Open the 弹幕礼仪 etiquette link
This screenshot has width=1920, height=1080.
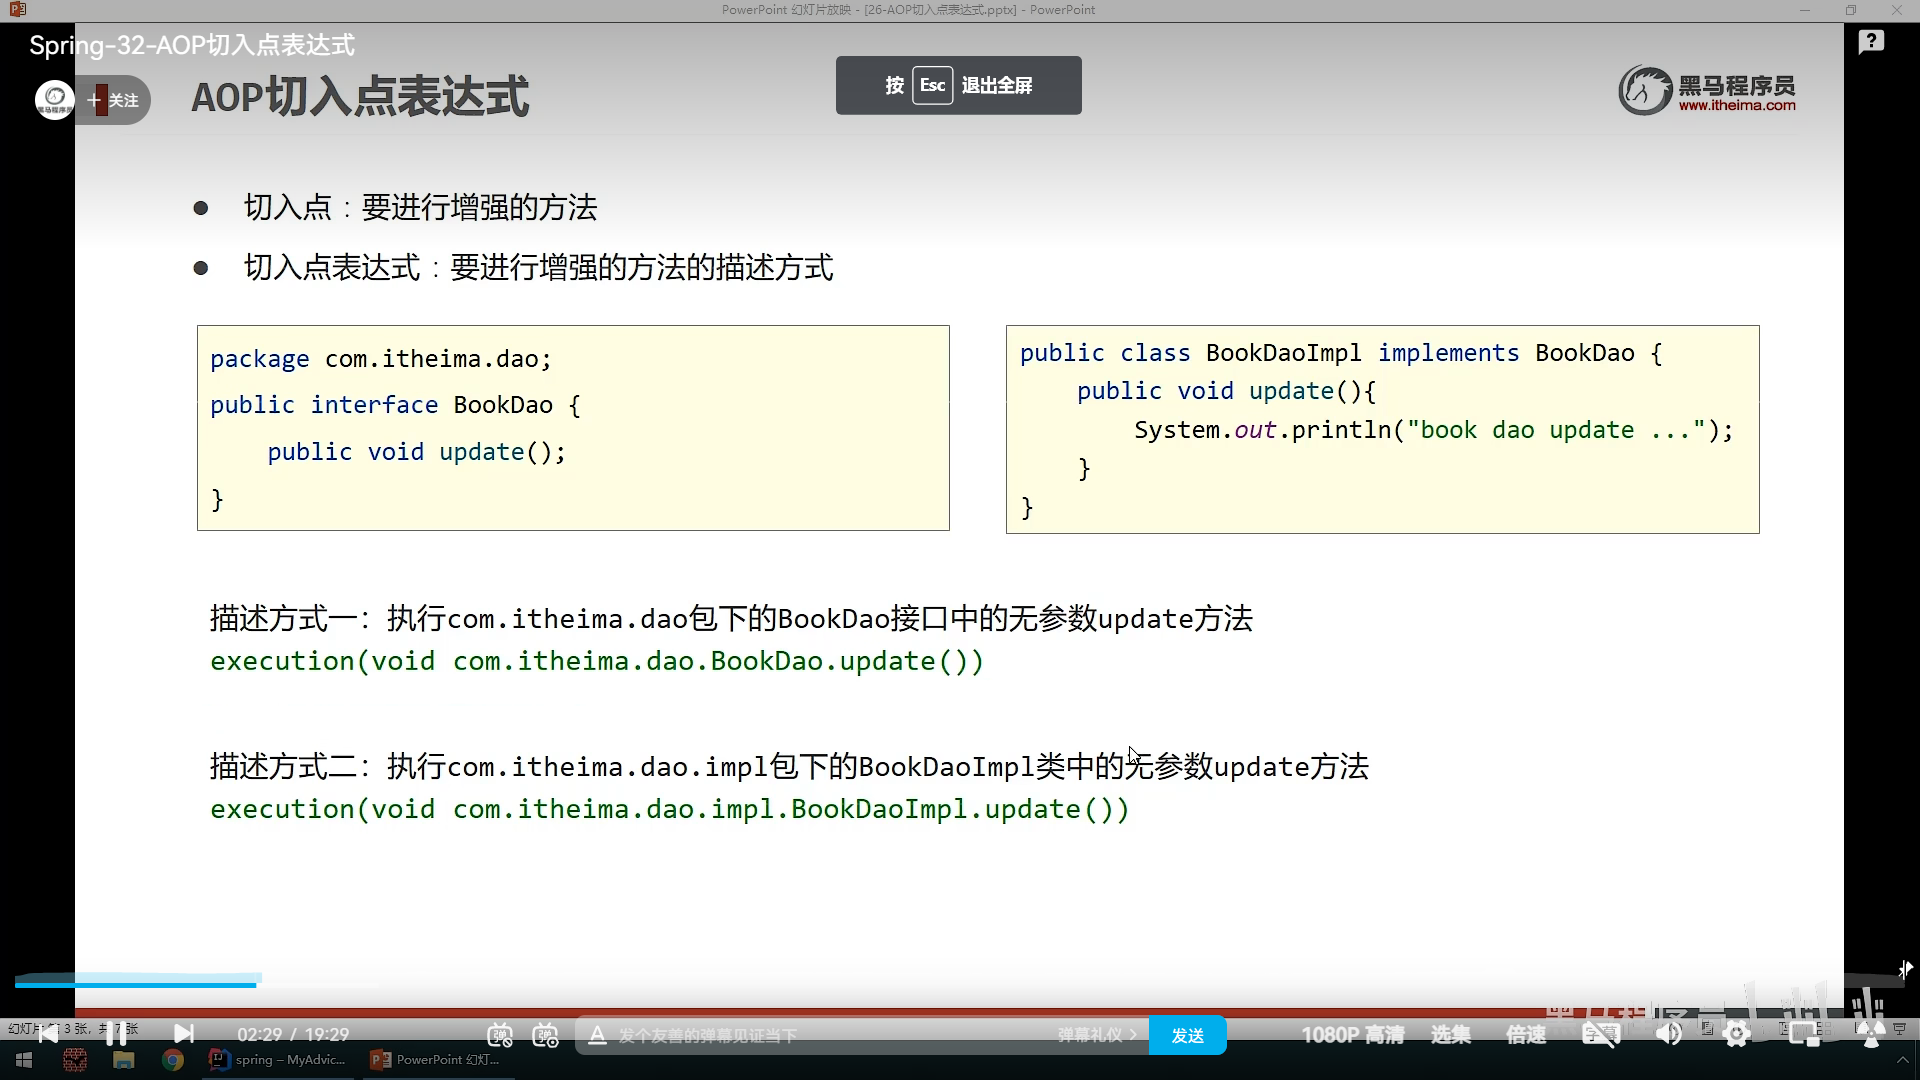point(1097,1035)
